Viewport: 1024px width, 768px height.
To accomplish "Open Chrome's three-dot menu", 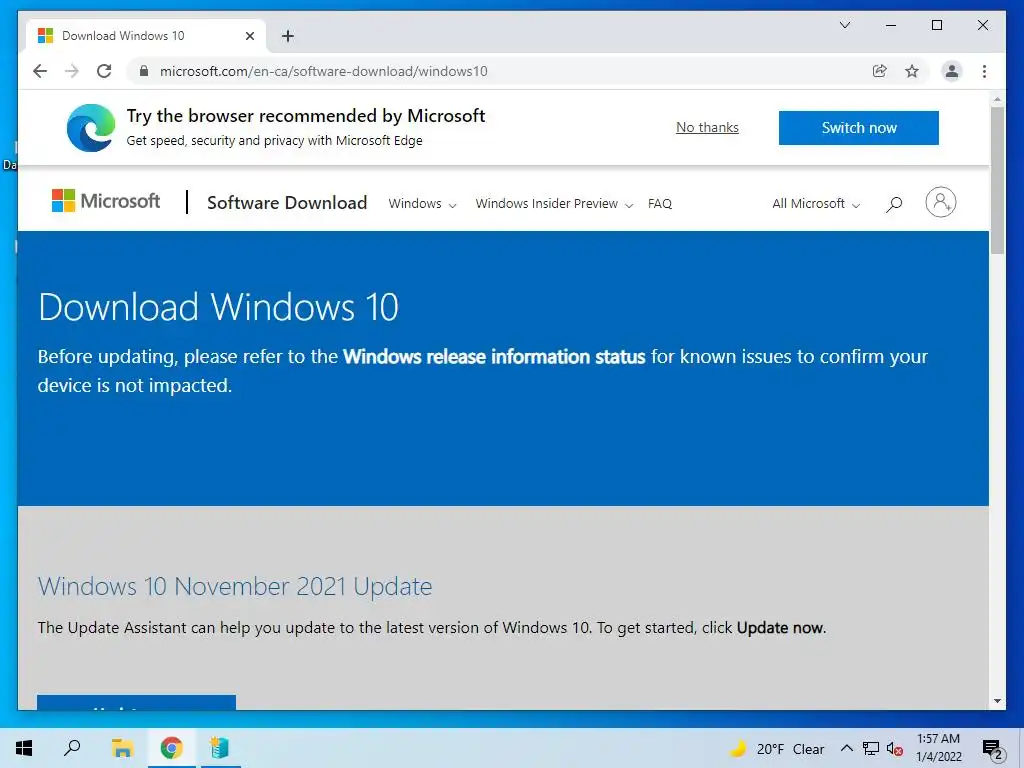I will click(984, 71).
